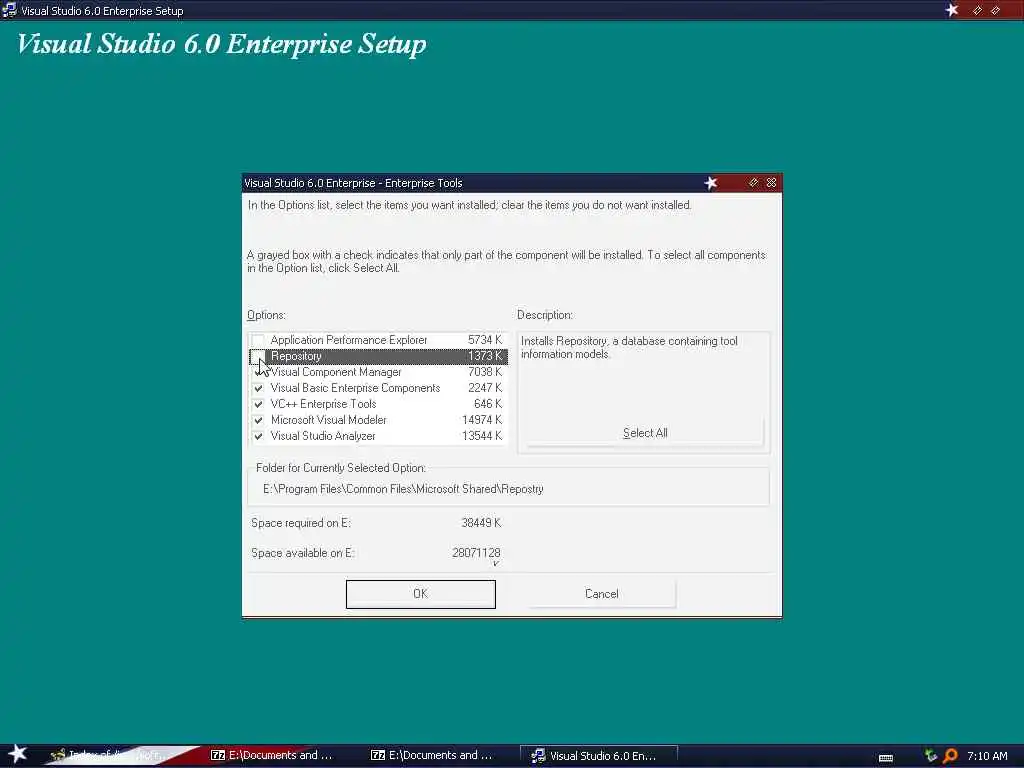The image size is (1024, 768).
Task: Click the 38449 K space required value
Action: 481,523
